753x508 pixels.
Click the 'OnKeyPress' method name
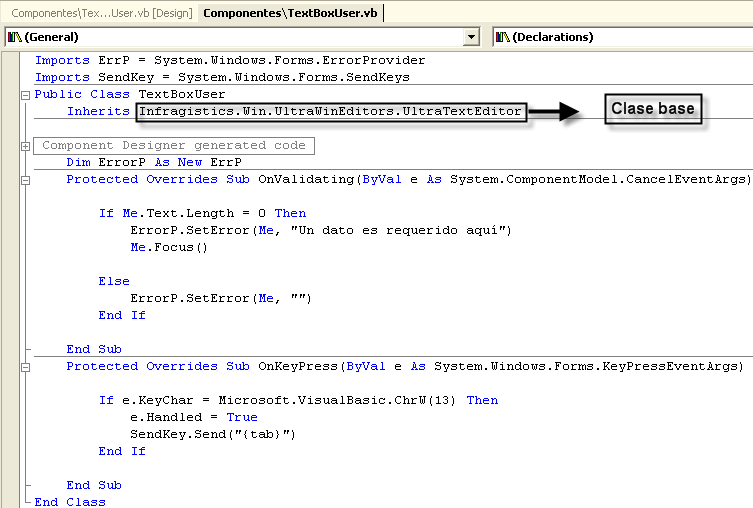pyautogui.click(x=298, y=366)
